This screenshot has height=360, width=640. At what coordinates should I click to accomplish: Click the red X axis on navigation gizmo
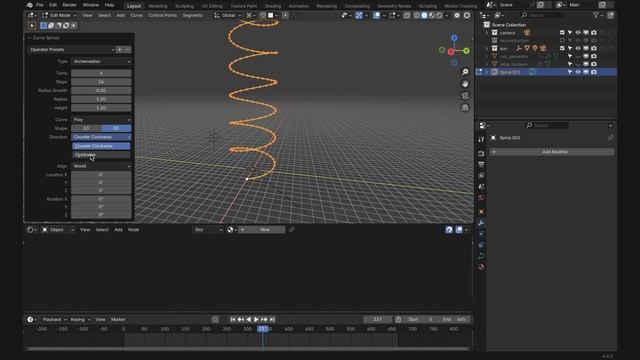coord(451,52)
